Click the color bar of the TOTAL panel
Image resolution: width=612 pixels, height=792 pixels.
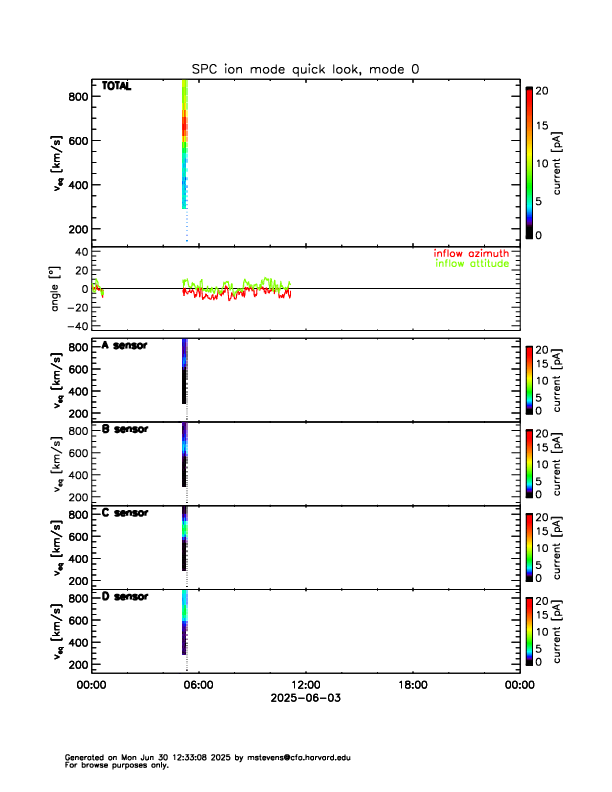tap(528, 163)
